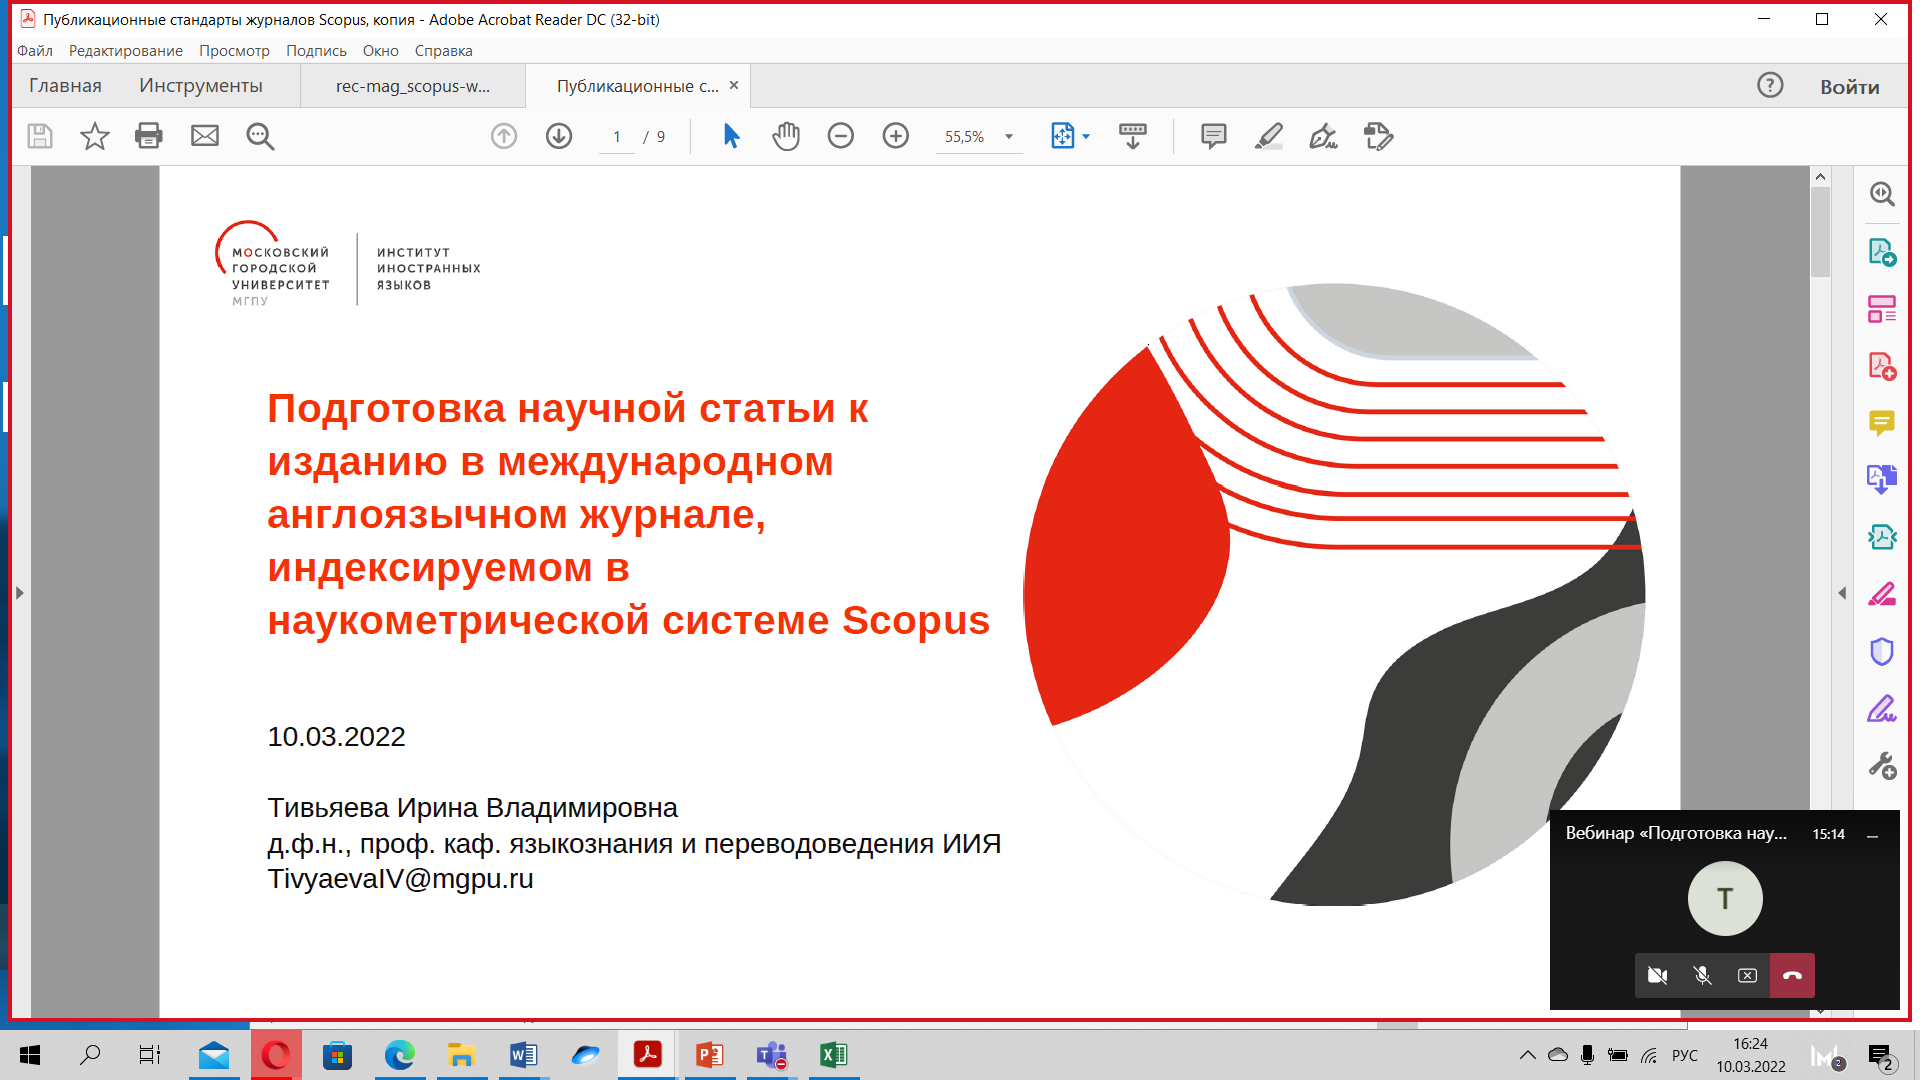Toggle microphone in webinar call window
This screenshot has width=1920, height=1080.
pos(1702,976)
